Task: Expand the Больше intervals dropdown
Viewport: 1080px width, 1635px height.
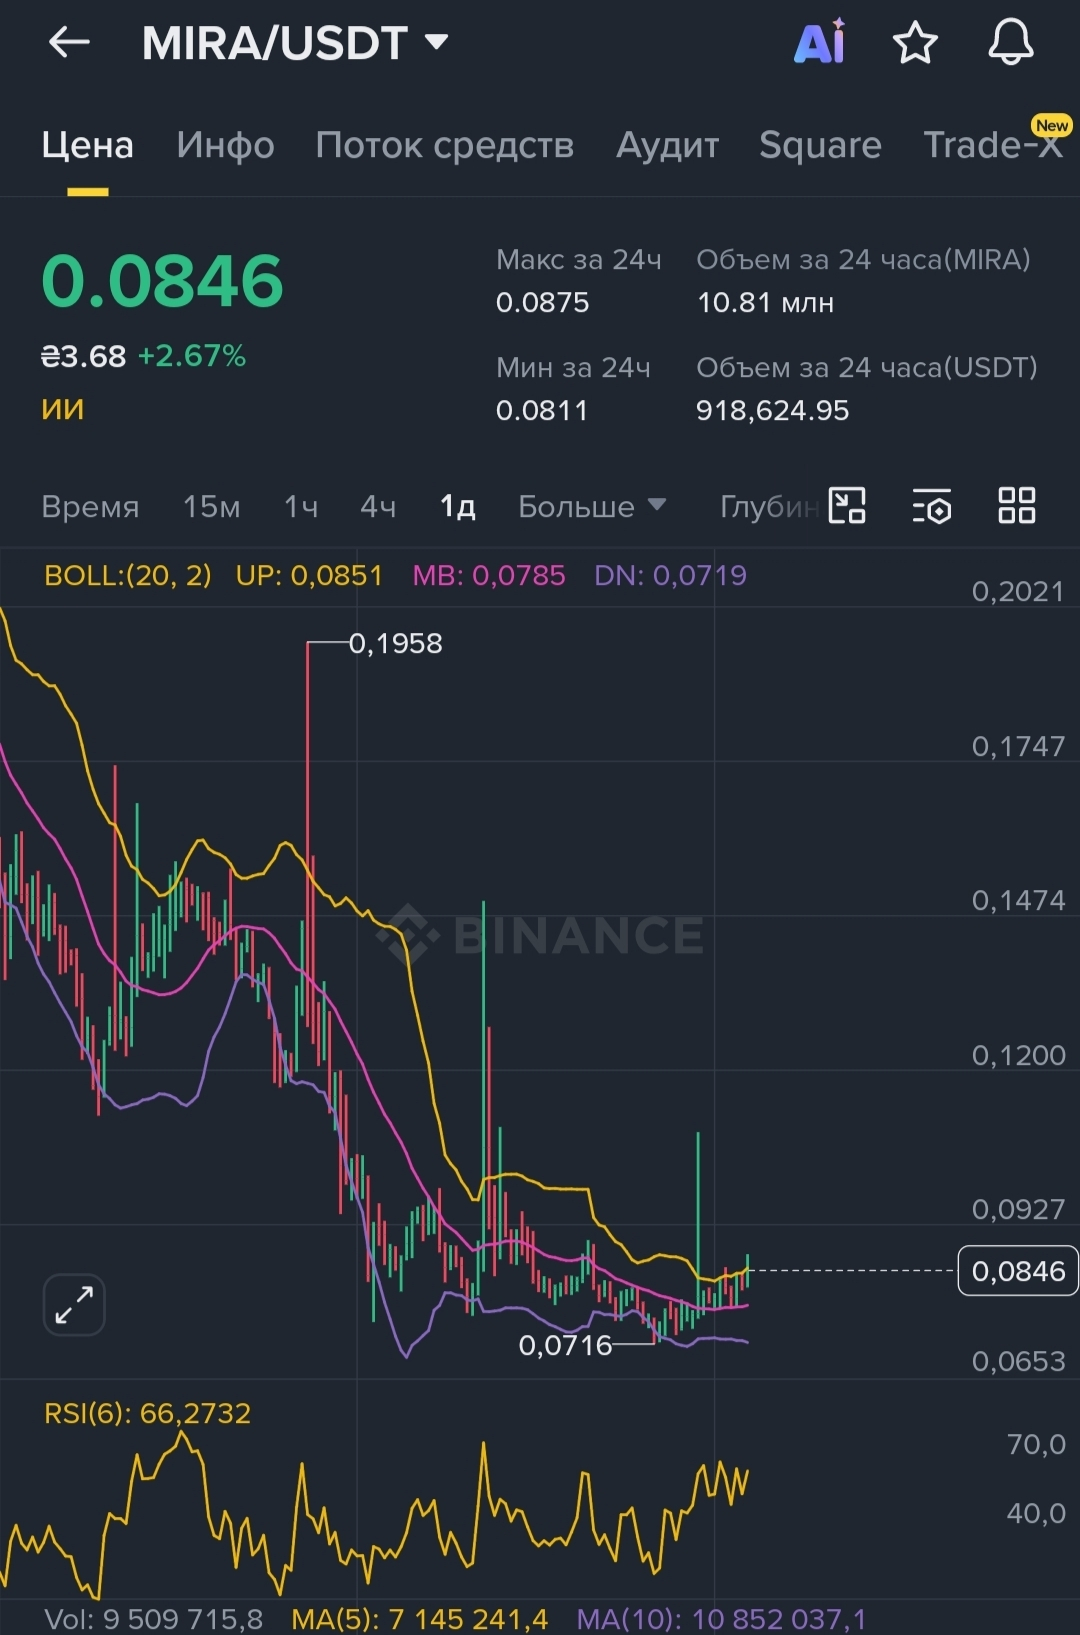Action: coord(592,507)
